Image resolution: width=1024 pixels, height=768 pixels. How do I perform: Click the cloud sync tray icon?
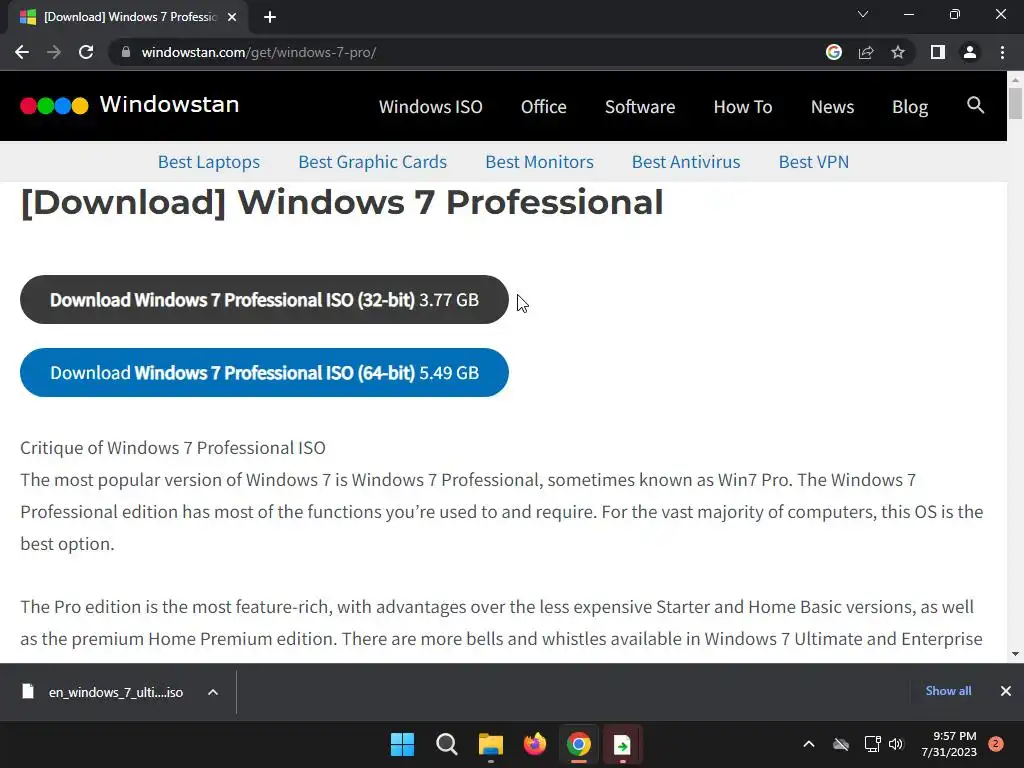coord(841,744)
